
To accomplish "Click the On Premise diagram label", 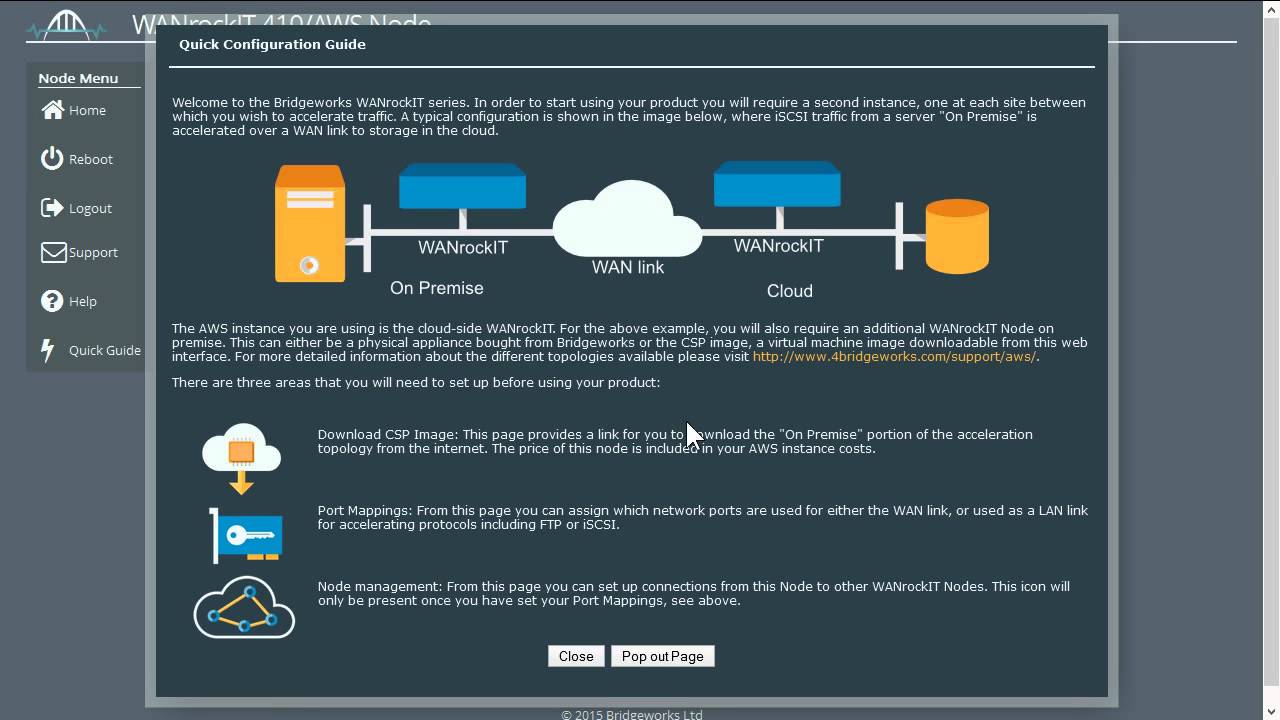I will [x=437, y=288].
